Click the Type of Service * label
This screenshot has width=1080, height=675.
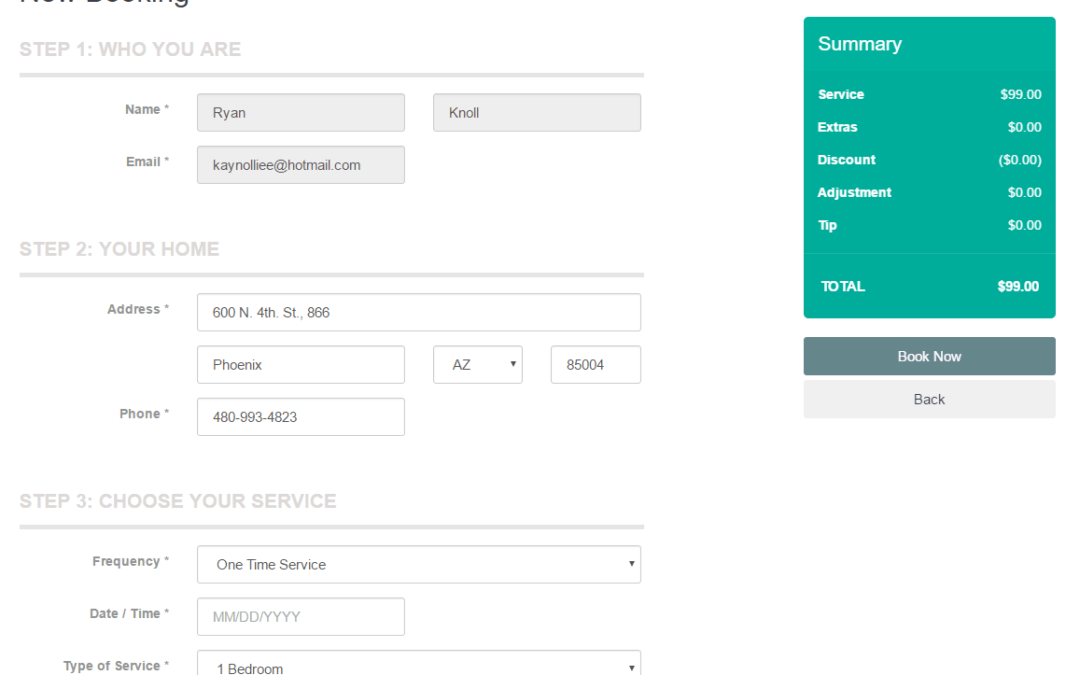click(116, 666)
